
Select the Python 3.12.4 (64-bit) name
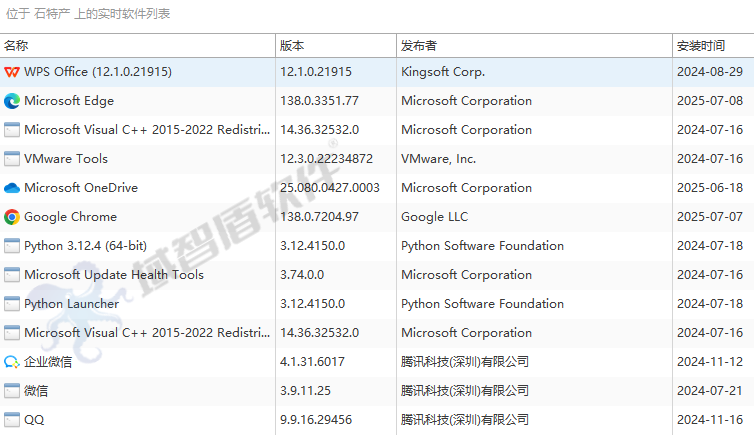(86, 246)
